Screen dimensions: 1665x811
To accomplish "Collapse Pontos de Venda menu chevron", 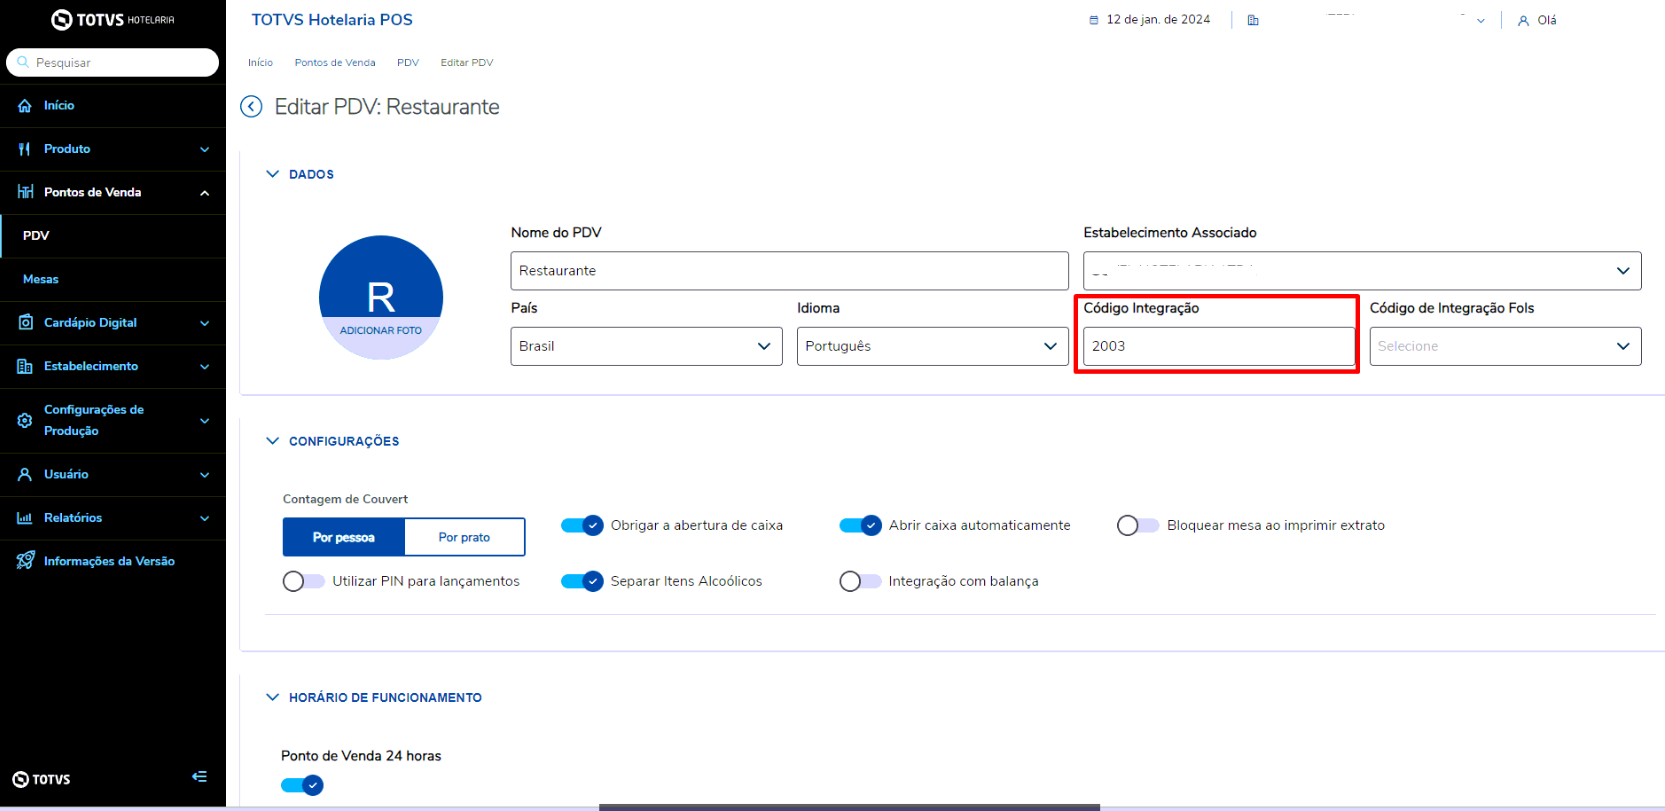I will click(x=204, y=193).
